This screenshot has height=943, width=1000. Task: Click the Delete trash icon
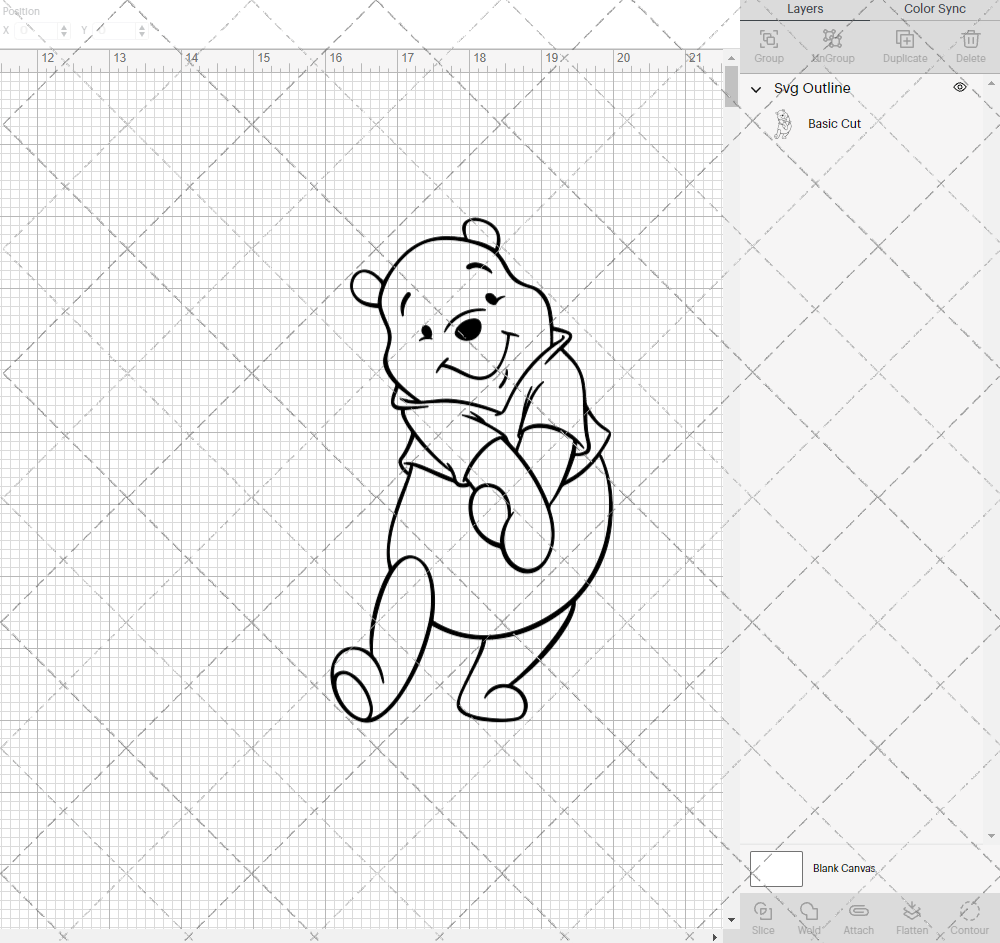tap(970, 39)
